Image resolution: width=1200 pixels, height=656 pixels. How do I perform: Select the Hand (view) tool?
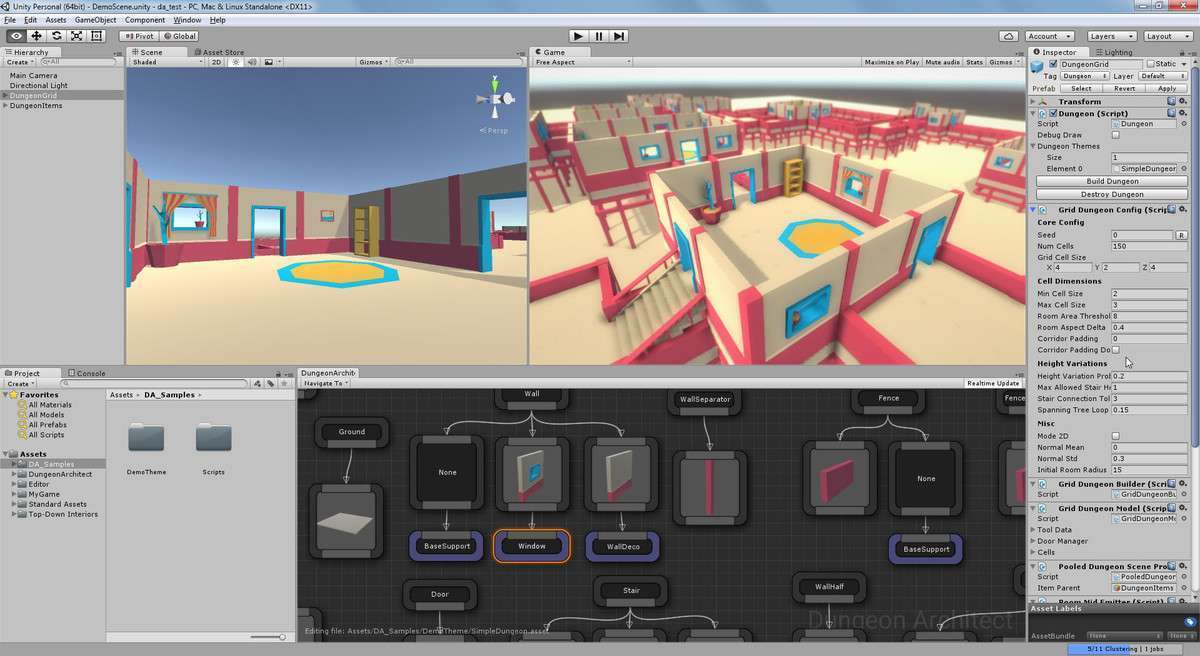(x=16, y=36)
